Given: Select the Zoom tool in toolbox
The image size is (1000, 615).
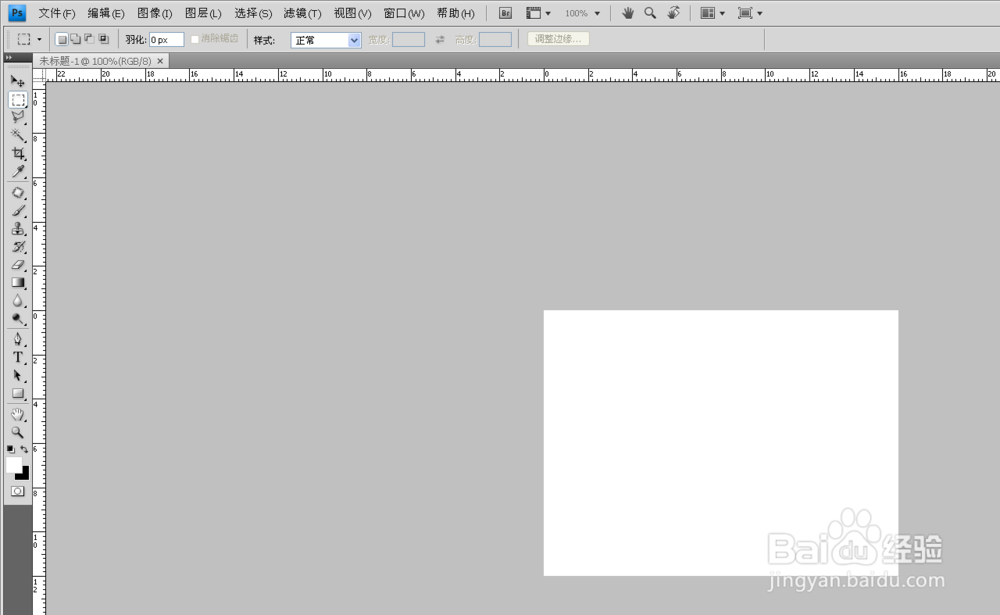Looking at the screenshot, I should pos(18,433).
